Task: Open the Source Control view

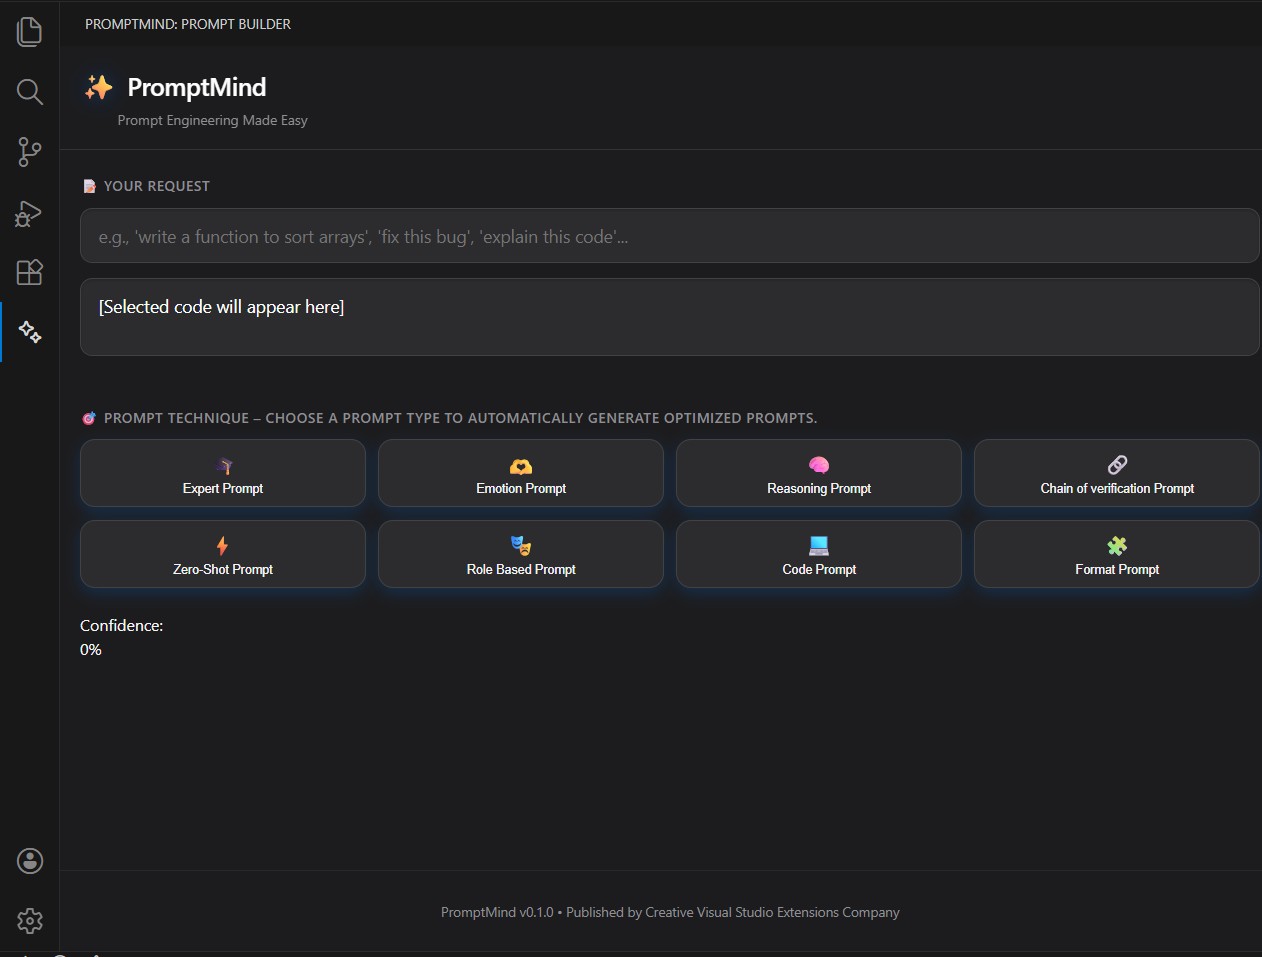Action: point(29,152)
